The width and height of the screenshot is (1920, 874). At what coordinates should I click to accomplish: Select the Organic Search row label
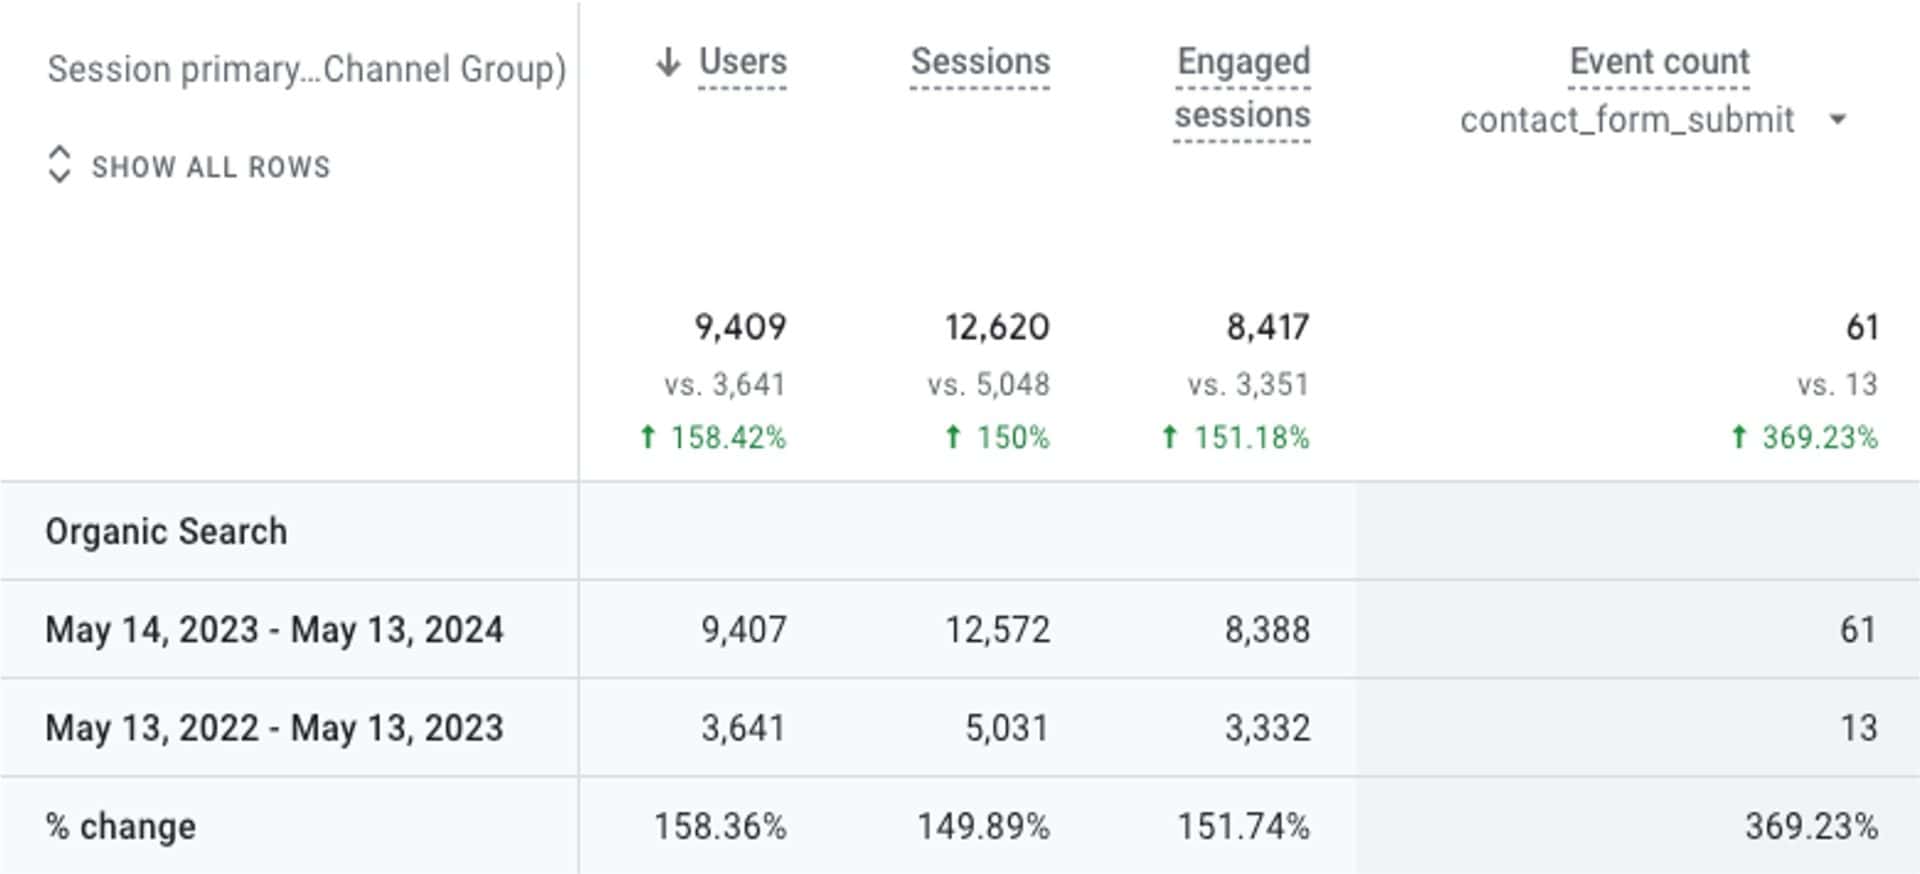tap(166, 531)
